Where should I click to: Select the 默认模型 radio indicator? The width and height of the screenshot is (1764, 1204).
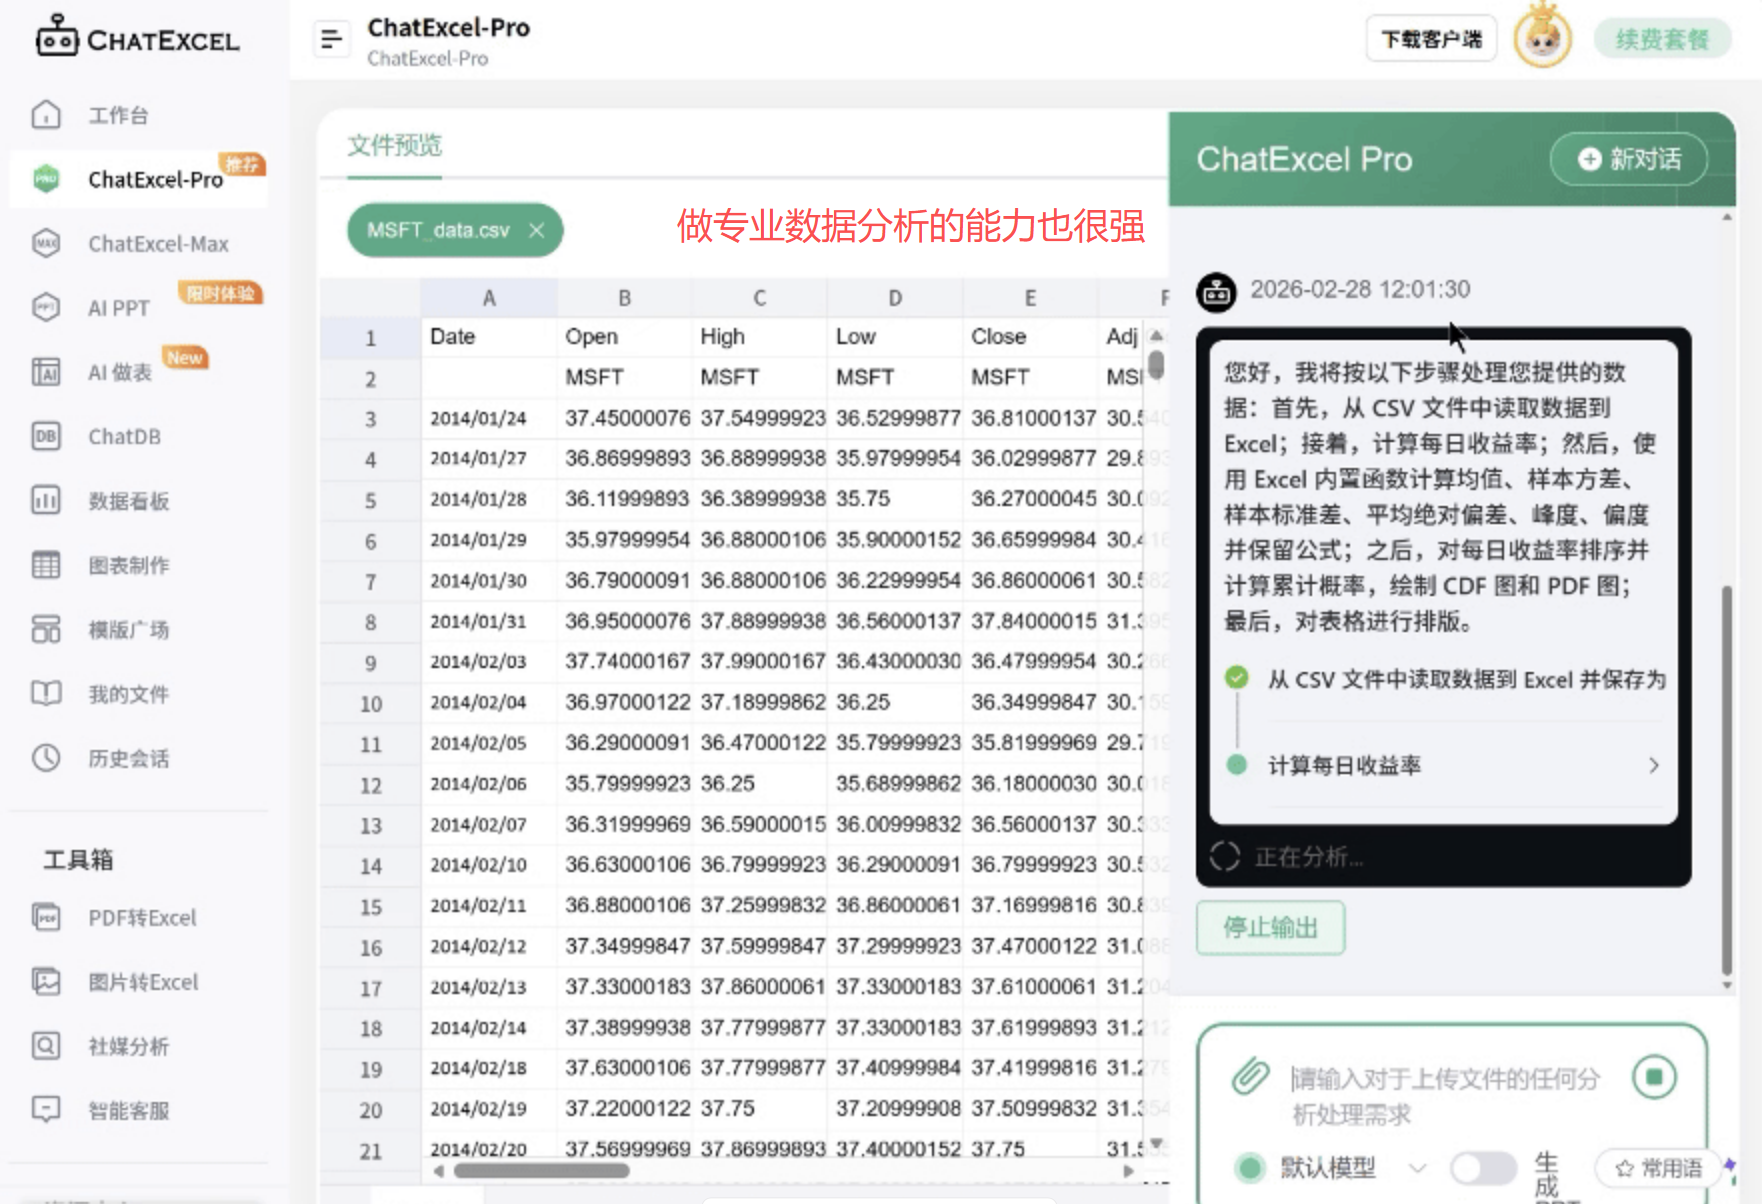pyautogui.click(x=1248, y=1167)
